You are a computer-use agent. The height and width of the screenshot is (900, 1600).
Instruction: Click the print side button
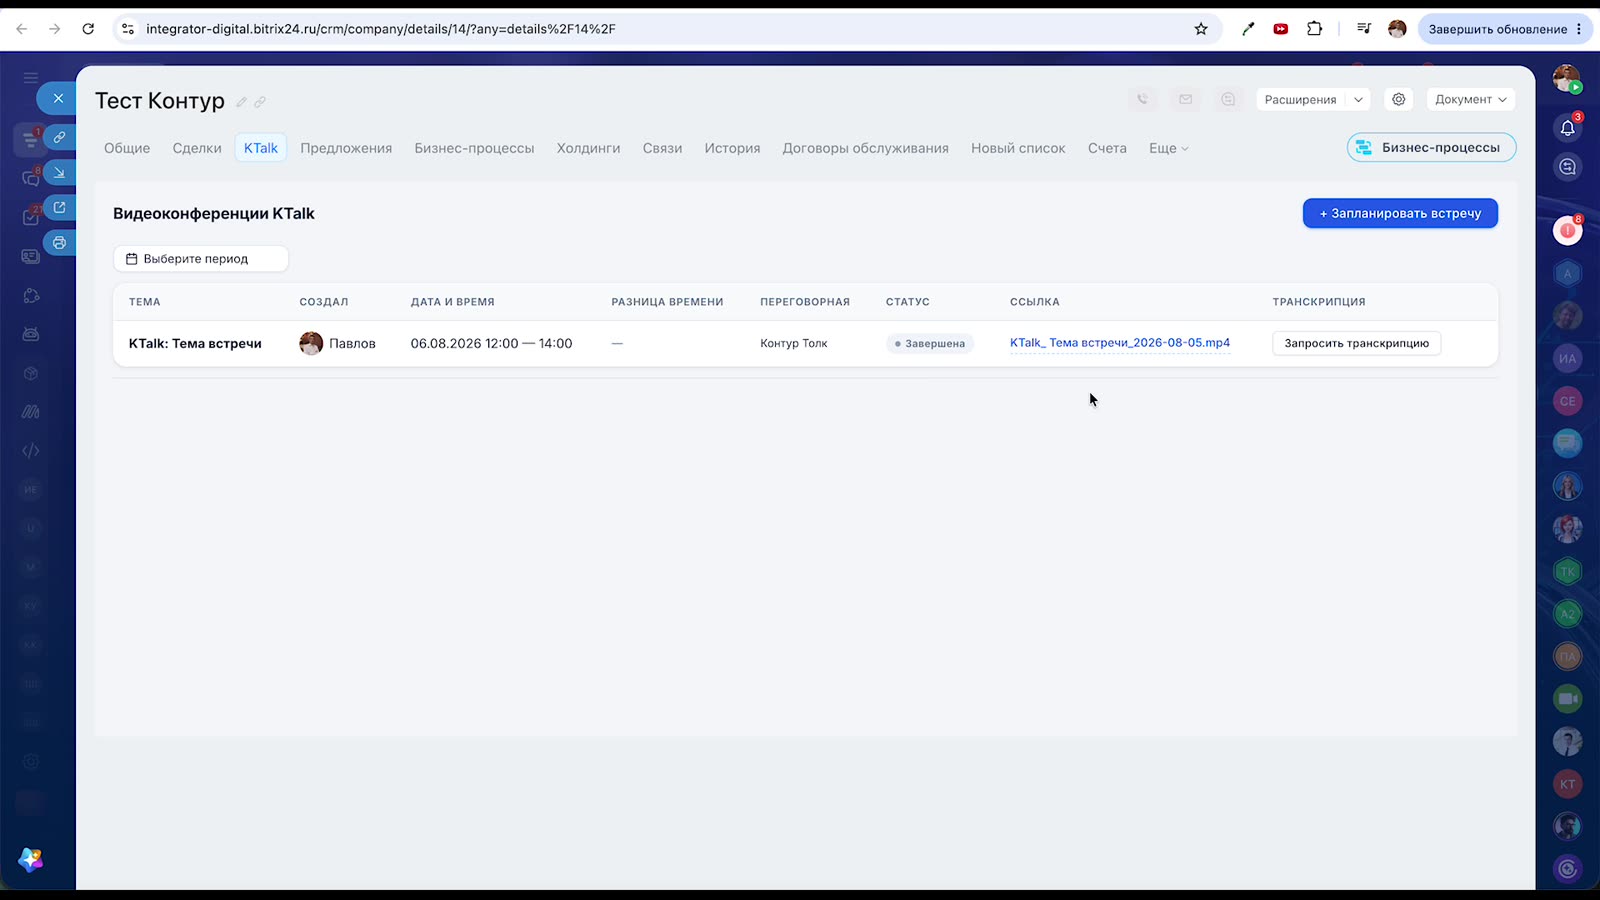[59, 242]
